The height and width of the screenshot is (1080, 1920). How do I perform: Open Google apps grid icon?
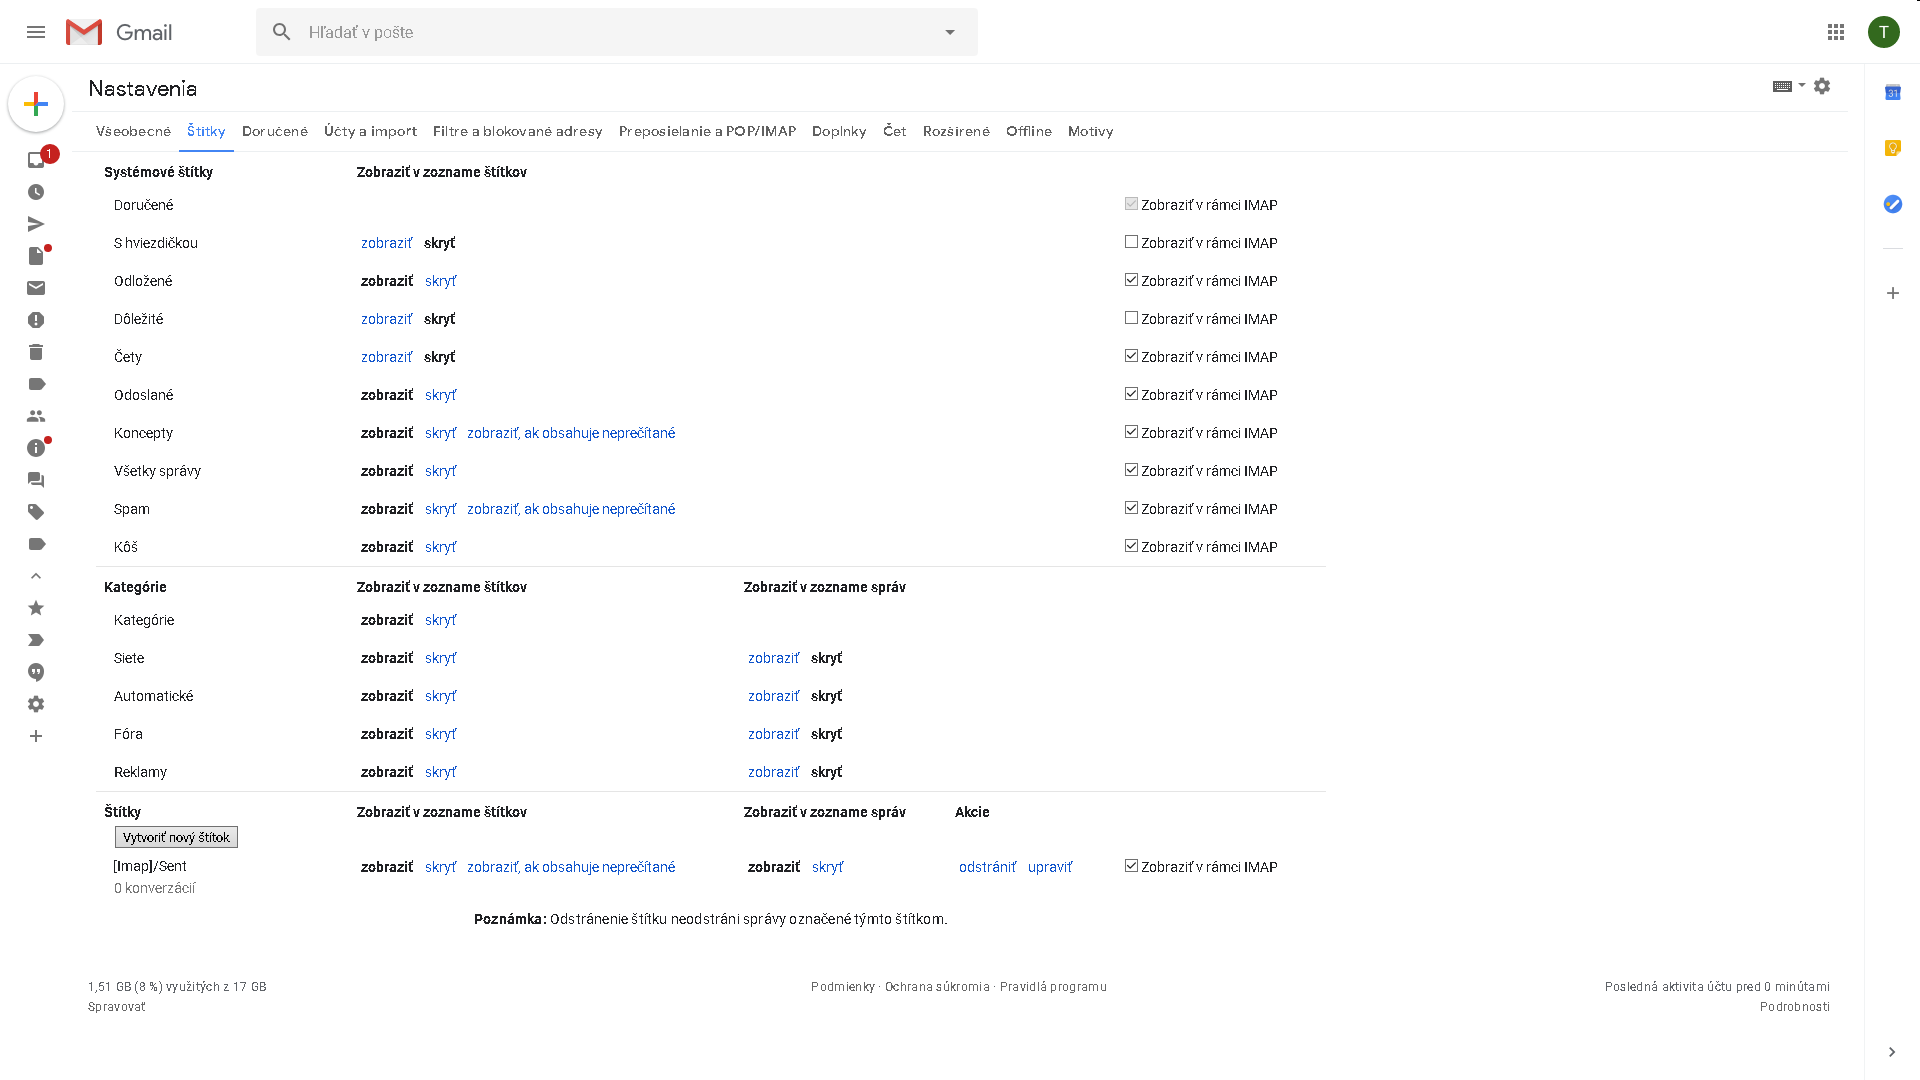click(x=1835, y=32)
